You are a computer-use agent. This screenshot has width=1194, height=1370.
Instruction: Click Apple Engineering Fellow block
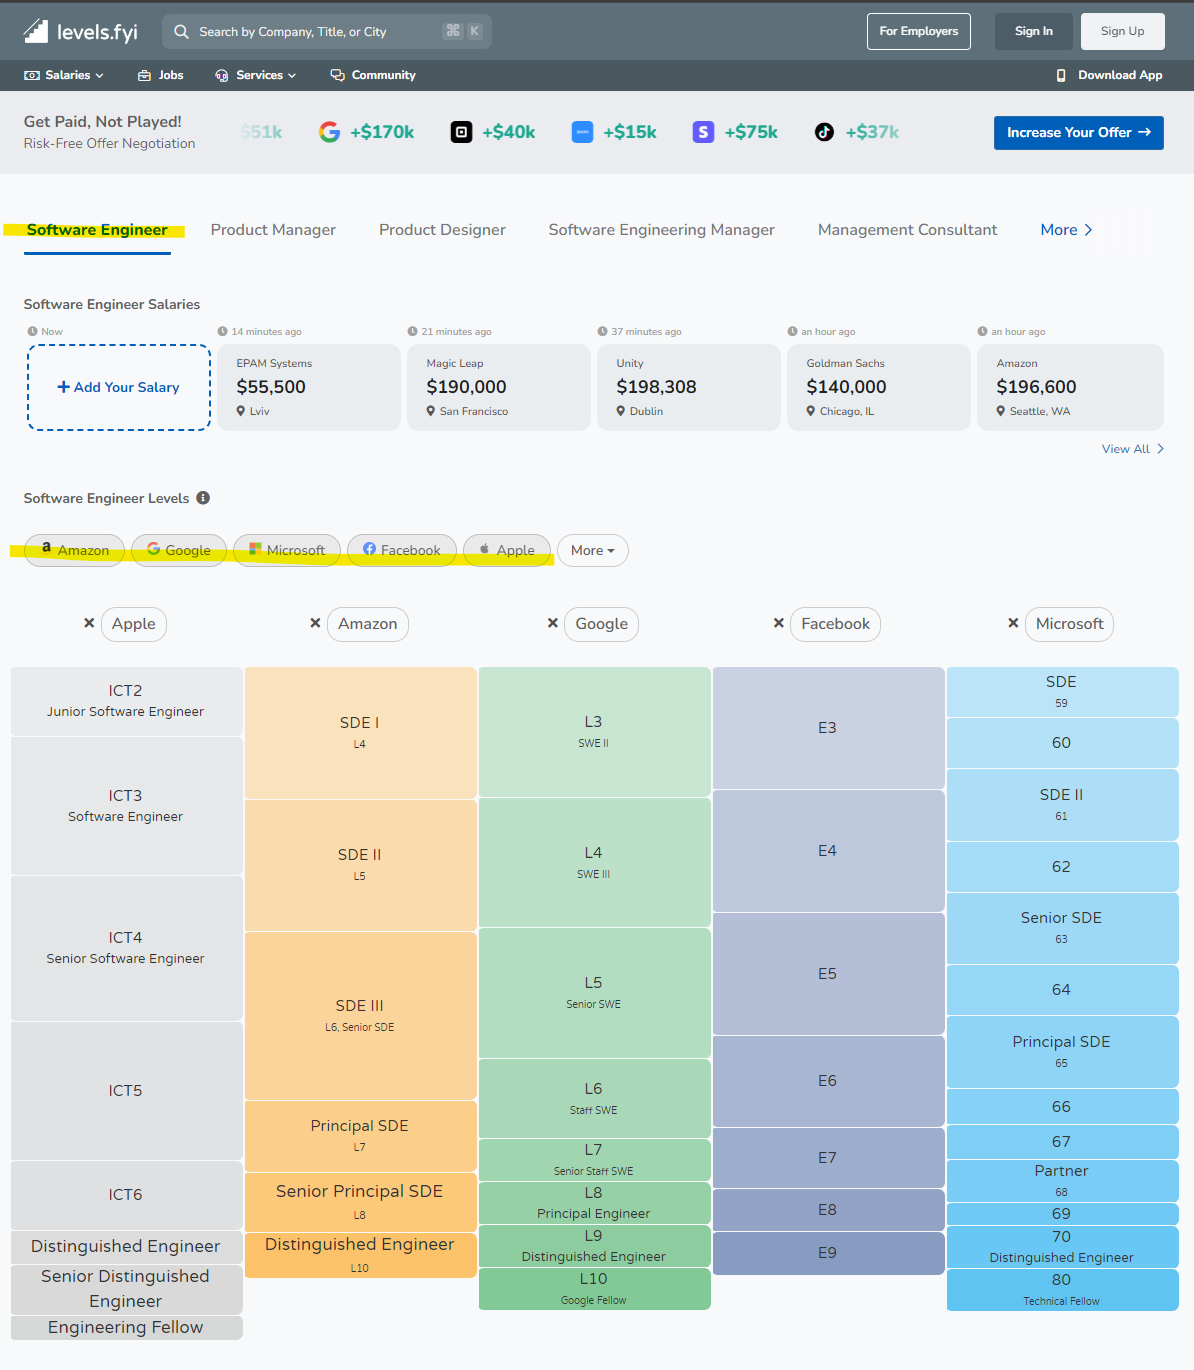tap(127, 1327)
